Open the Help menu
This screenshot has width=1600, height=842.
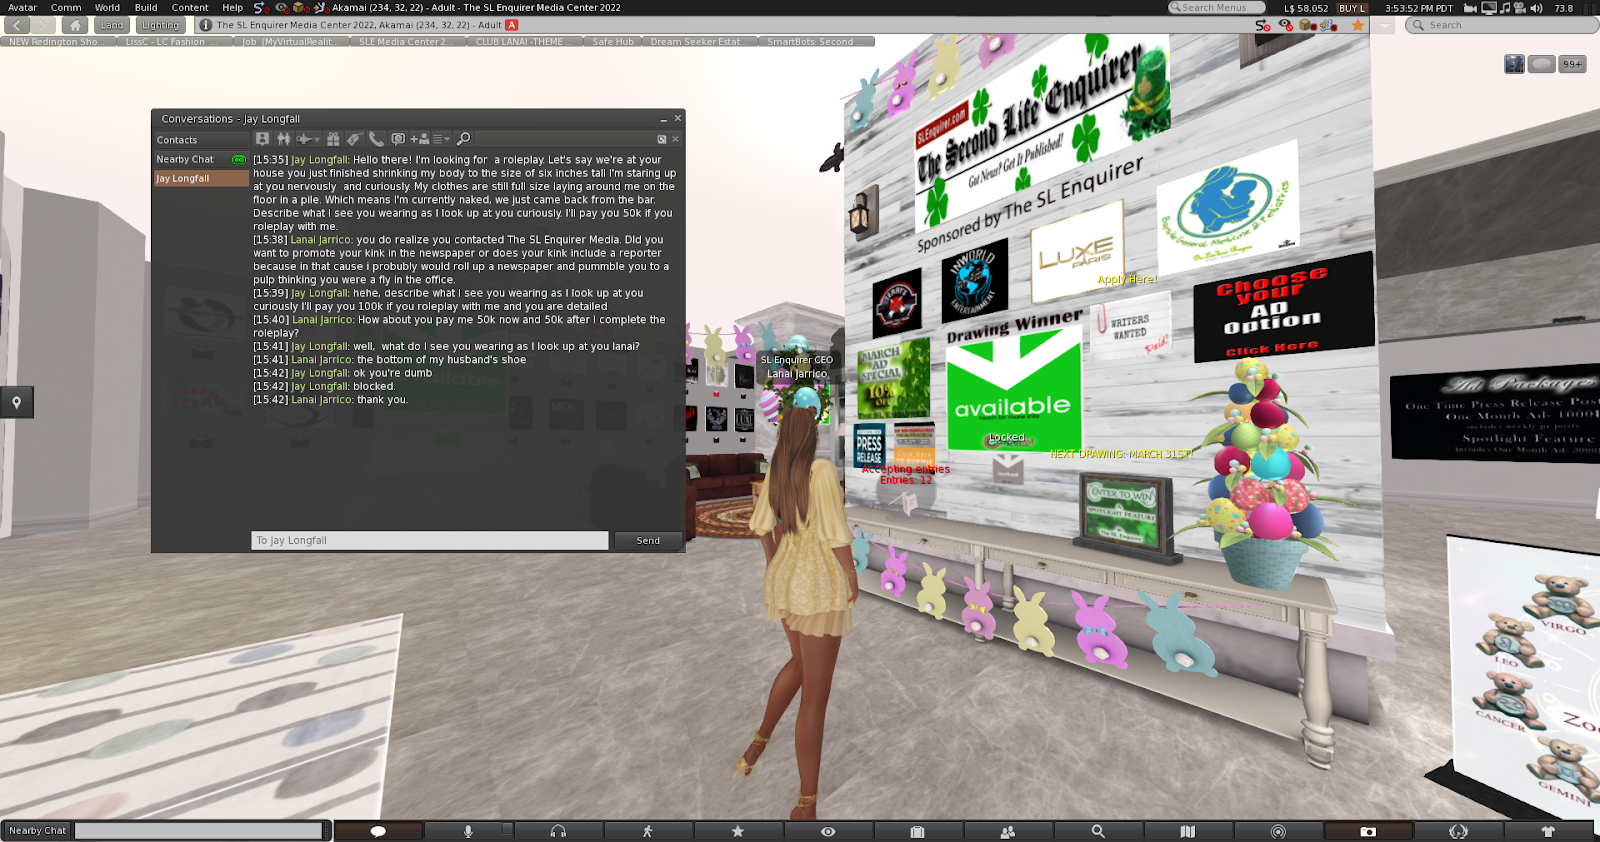pyautogui.click(x=232, y=7)
